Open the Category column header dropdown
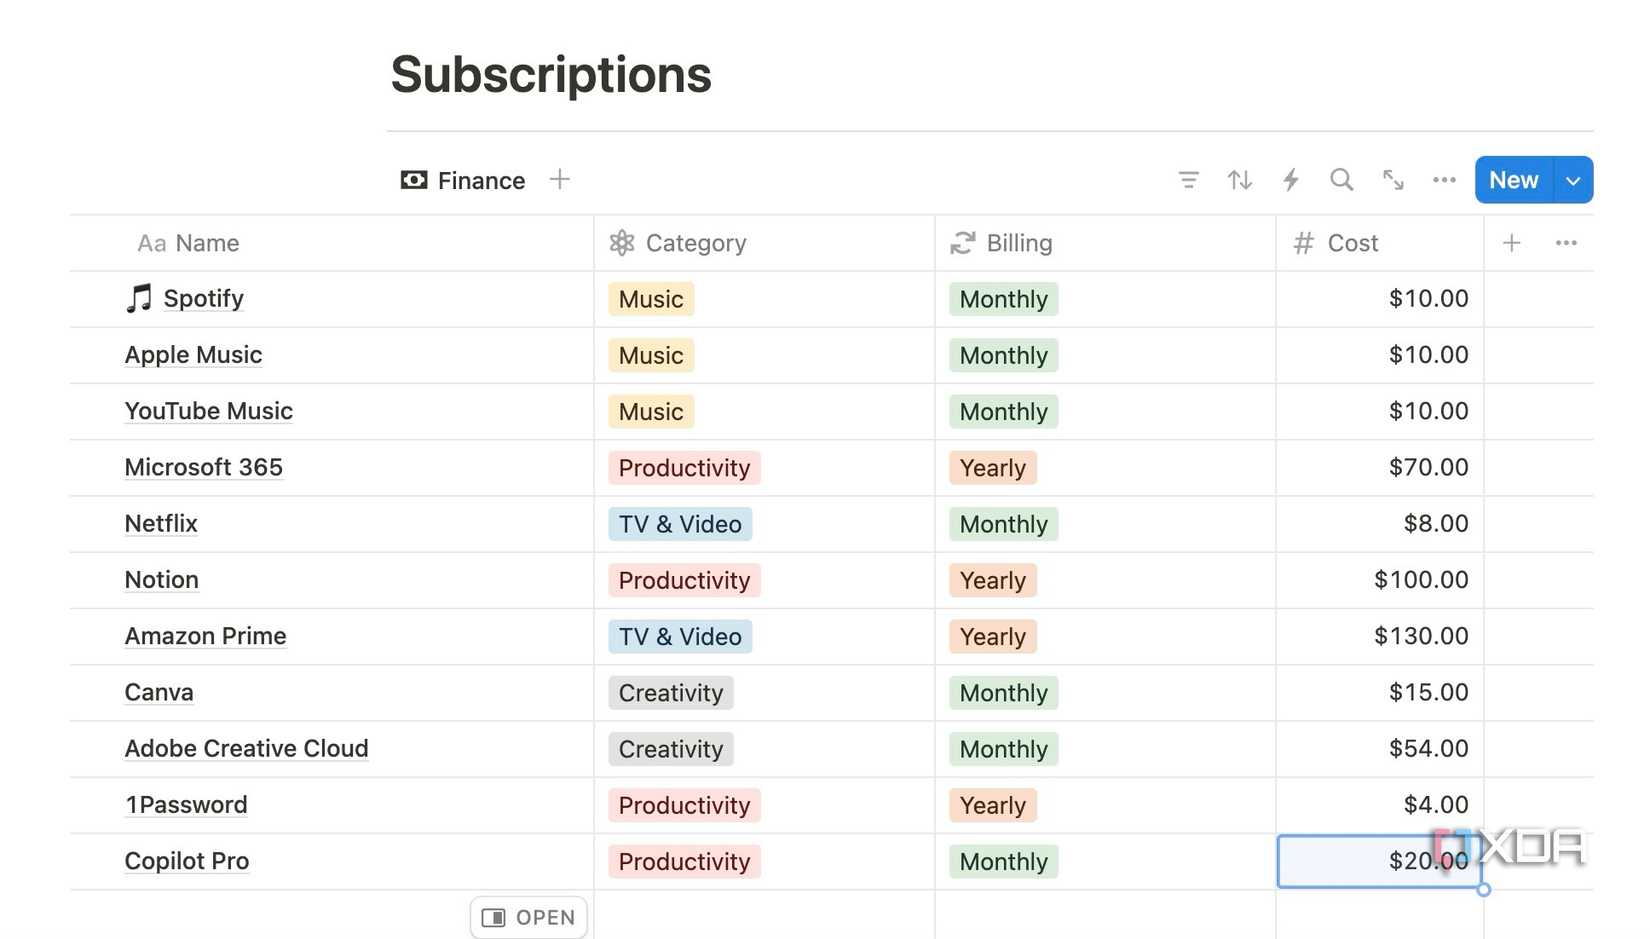The width and height of the screenshot is (1650, 939). pyautogui.click(x=696, y=242)
